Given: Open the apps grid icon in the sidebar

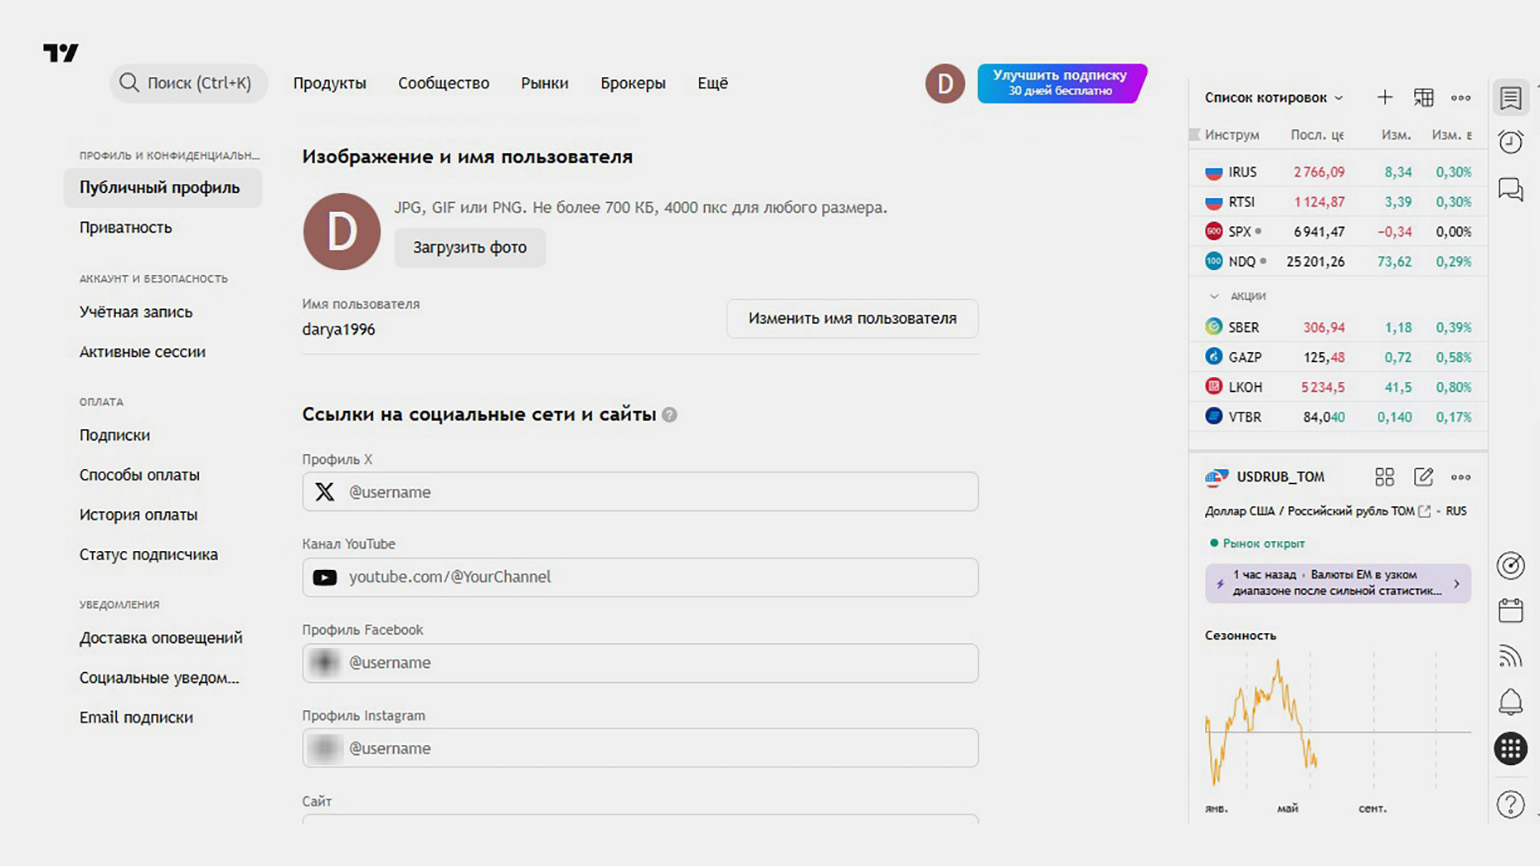Looking at the screenshot, I should click(x=1510, y=748).
